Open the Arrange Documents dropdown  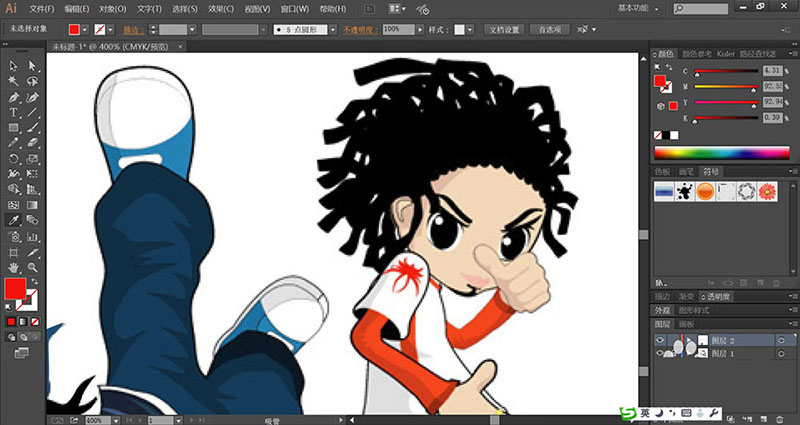[x=397, y=9]
